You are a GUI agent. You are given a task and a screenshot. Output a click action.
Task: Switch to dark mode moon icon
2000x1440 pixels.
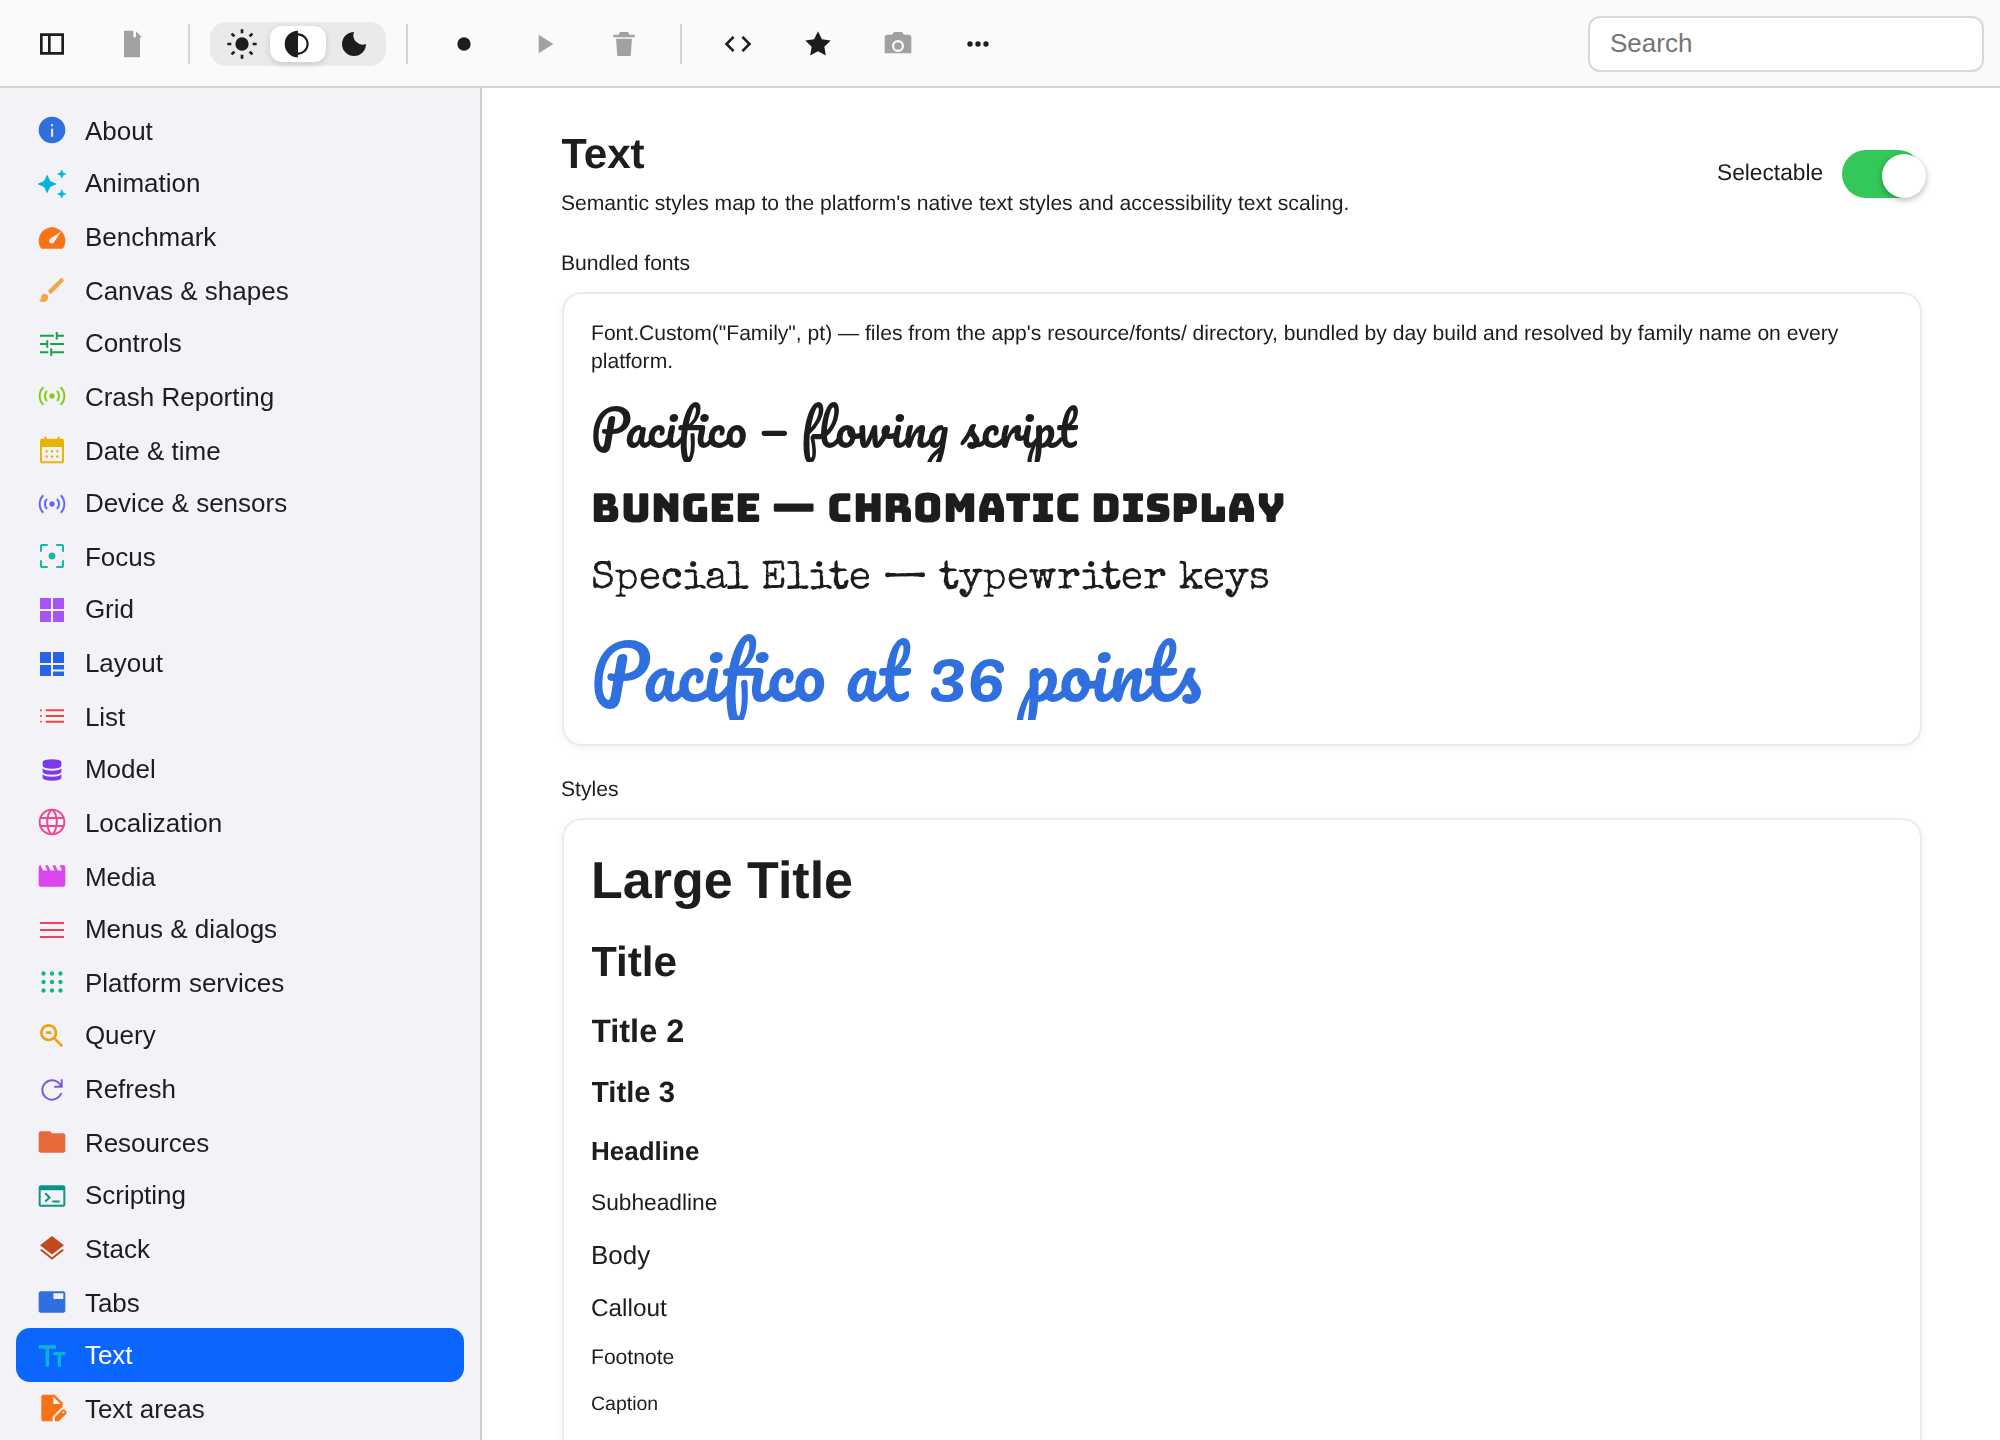point(354,44)
